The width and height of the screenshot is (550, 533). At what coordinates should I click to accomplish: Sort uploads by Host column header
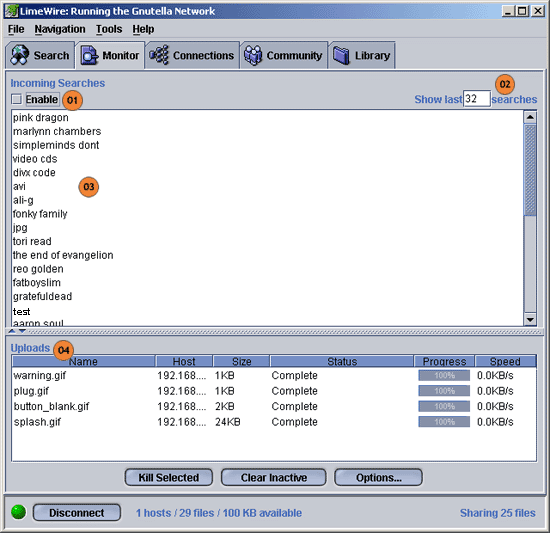tap(184, 361)
